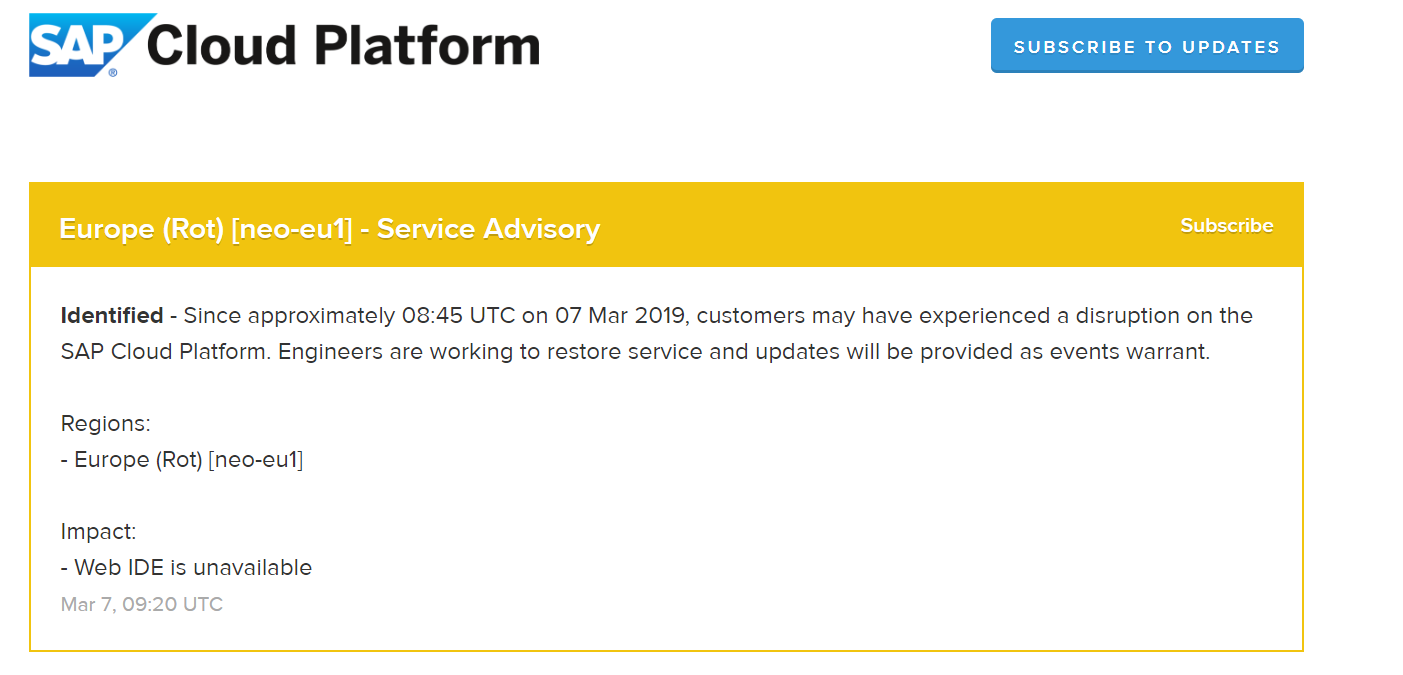This screenshot has width=1403, height=675.
Task: Click the Regions: label
Action: [x=106, y=424]
